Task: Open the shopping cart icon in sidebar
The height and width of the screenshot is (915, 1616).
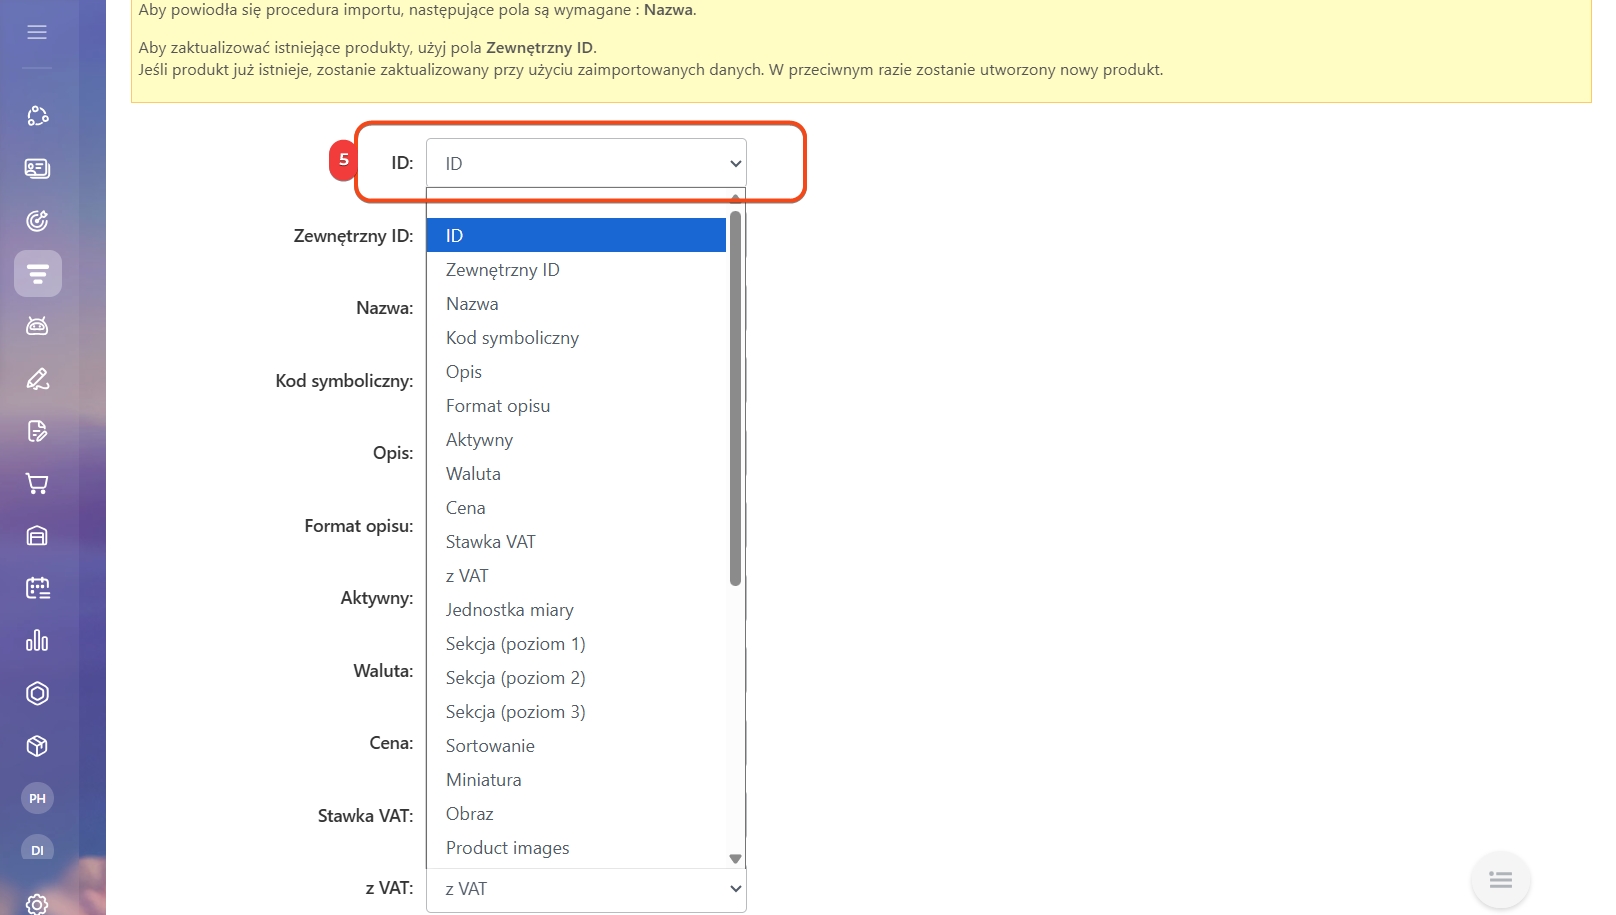Action: point(37,484)
